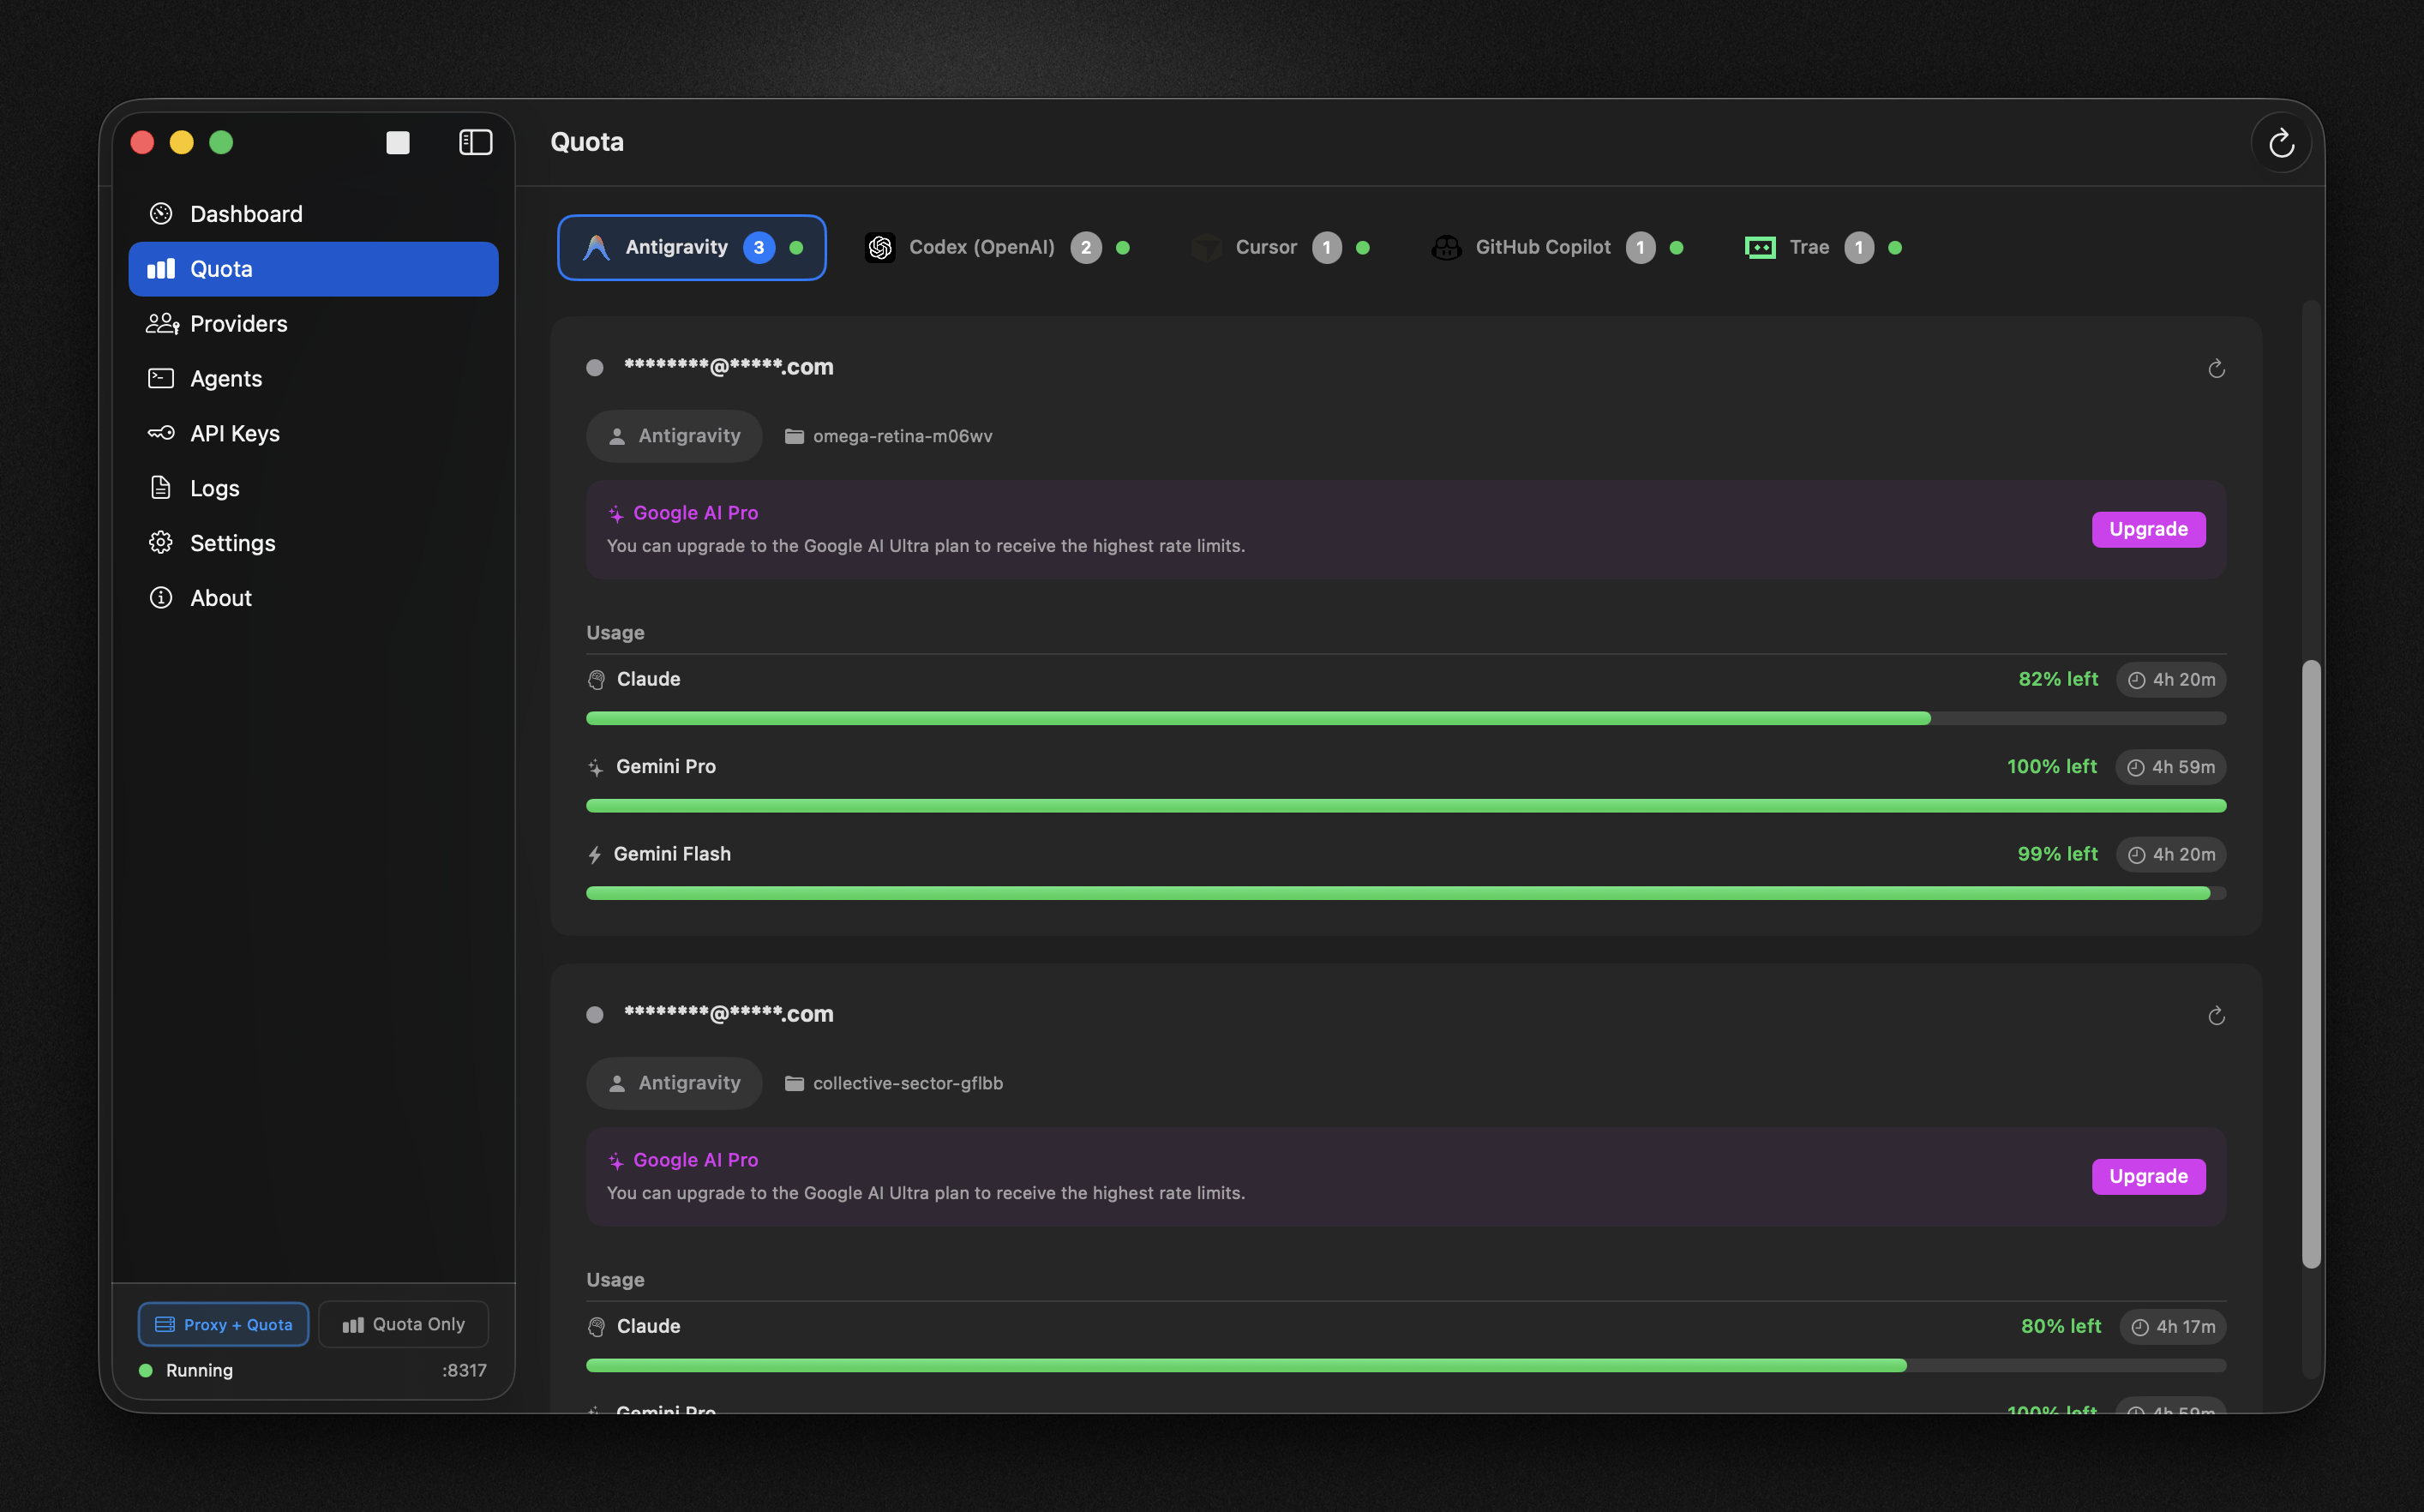Open the Logs view
This screenshot has width=2424, height=1512.
[214, 489]
